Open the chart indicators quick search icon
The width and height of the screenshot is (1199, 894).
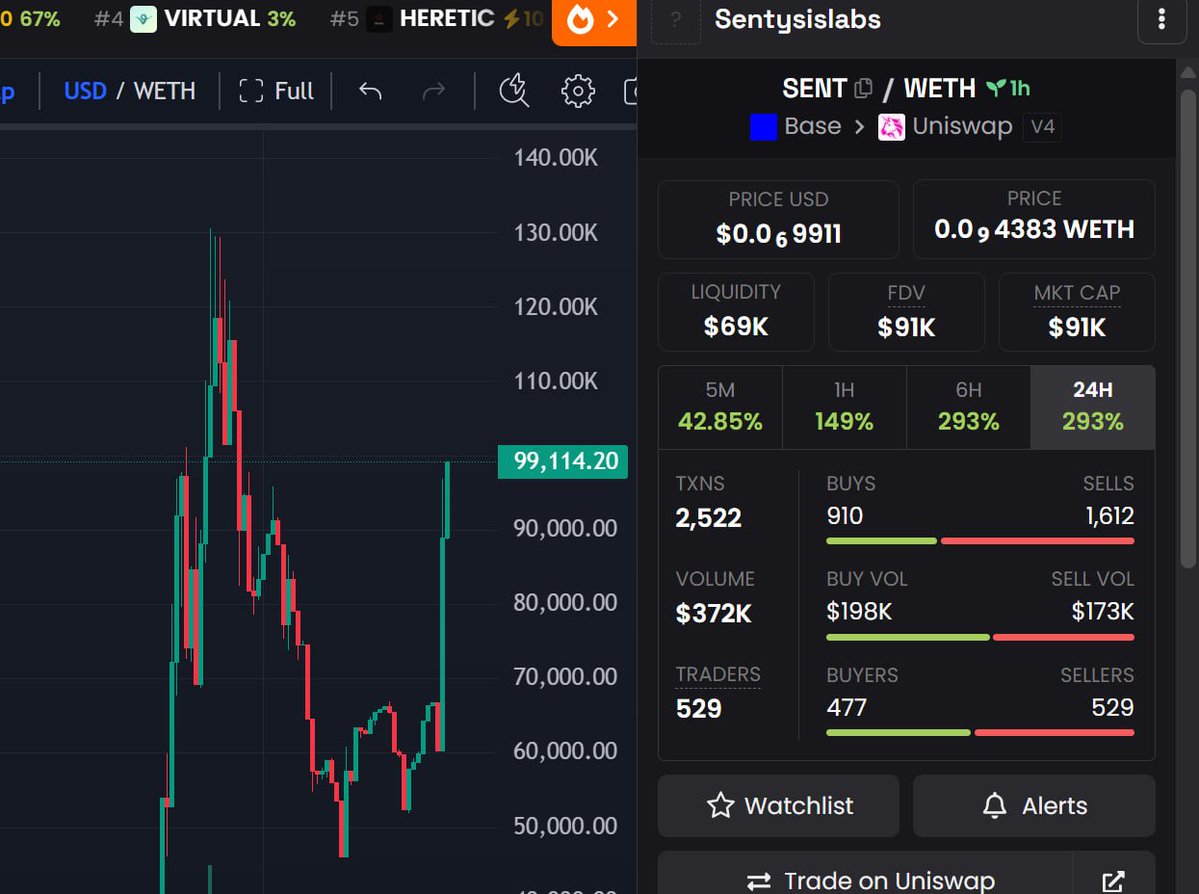[514, 90]
